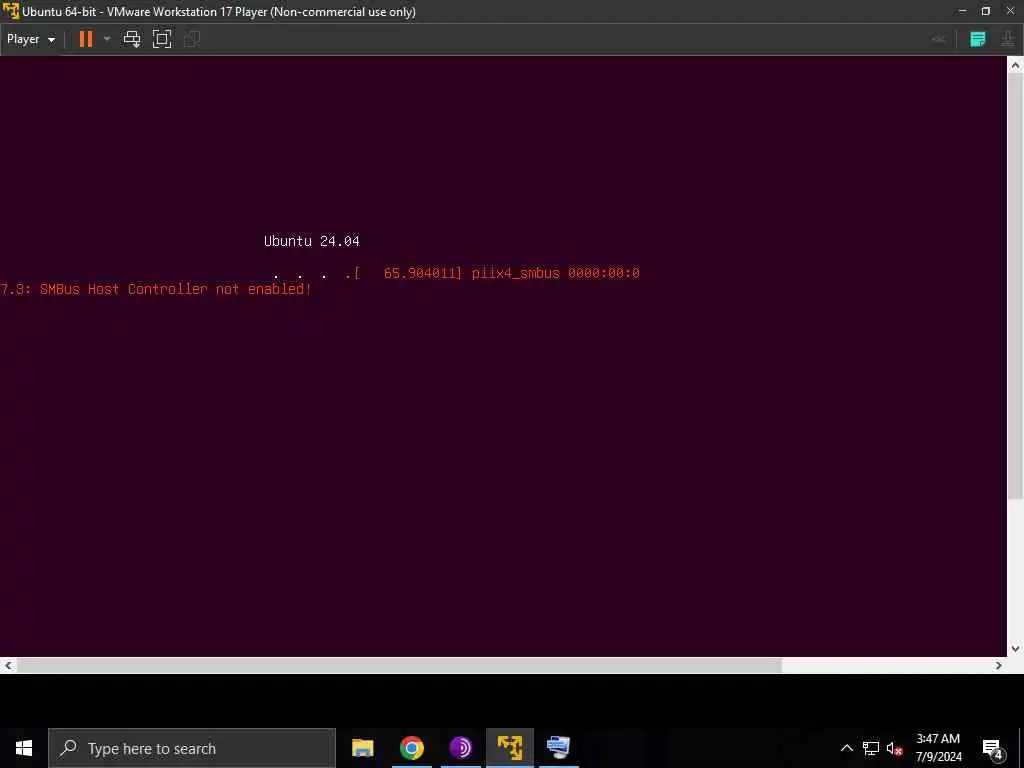
Task: Open Google Chrome from taskbar
Action: (411, 748)
